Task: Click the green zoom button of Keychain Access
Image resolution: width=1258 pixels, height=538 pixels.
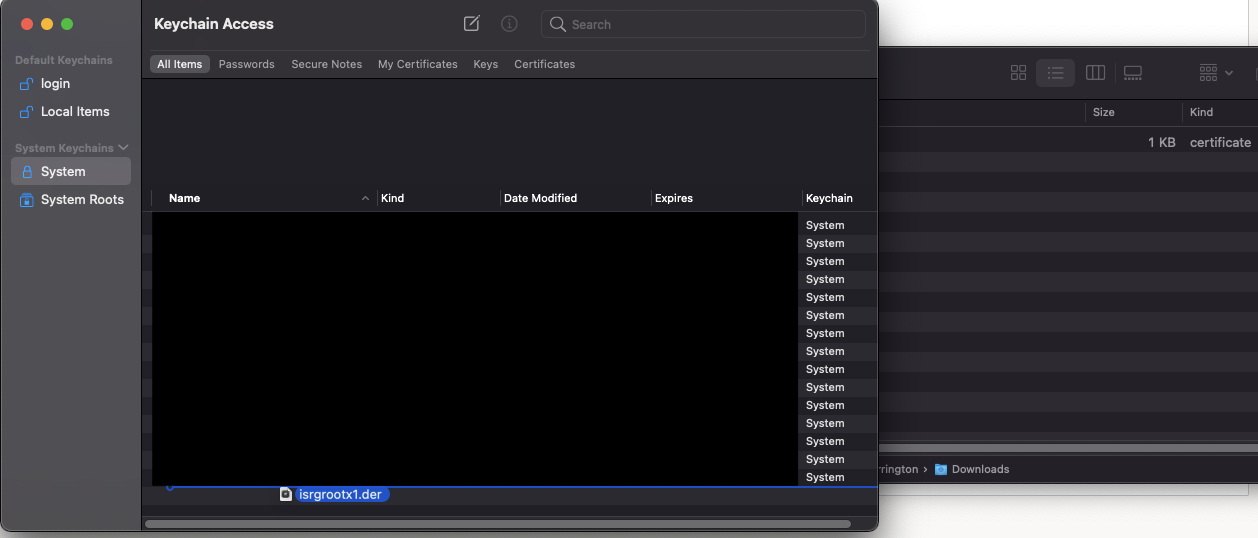Action: point(67,24)
